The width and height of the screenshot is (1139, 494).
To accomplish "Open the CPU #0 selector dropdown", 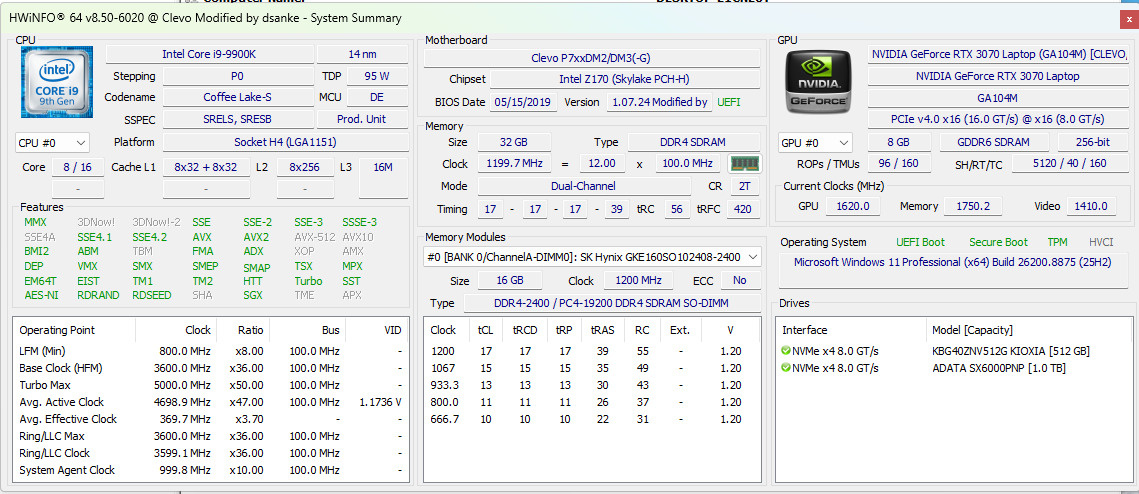I will click(x=52, y=142).
